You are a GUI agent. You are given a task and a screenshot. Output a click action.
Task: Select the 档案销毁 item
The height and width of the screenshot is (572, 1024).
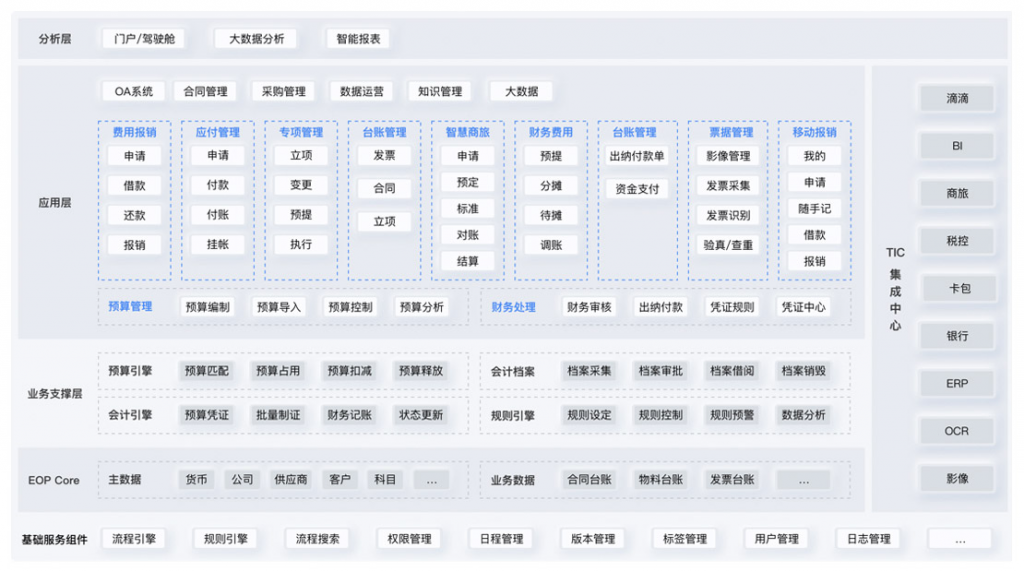click(x=803, y=371)
